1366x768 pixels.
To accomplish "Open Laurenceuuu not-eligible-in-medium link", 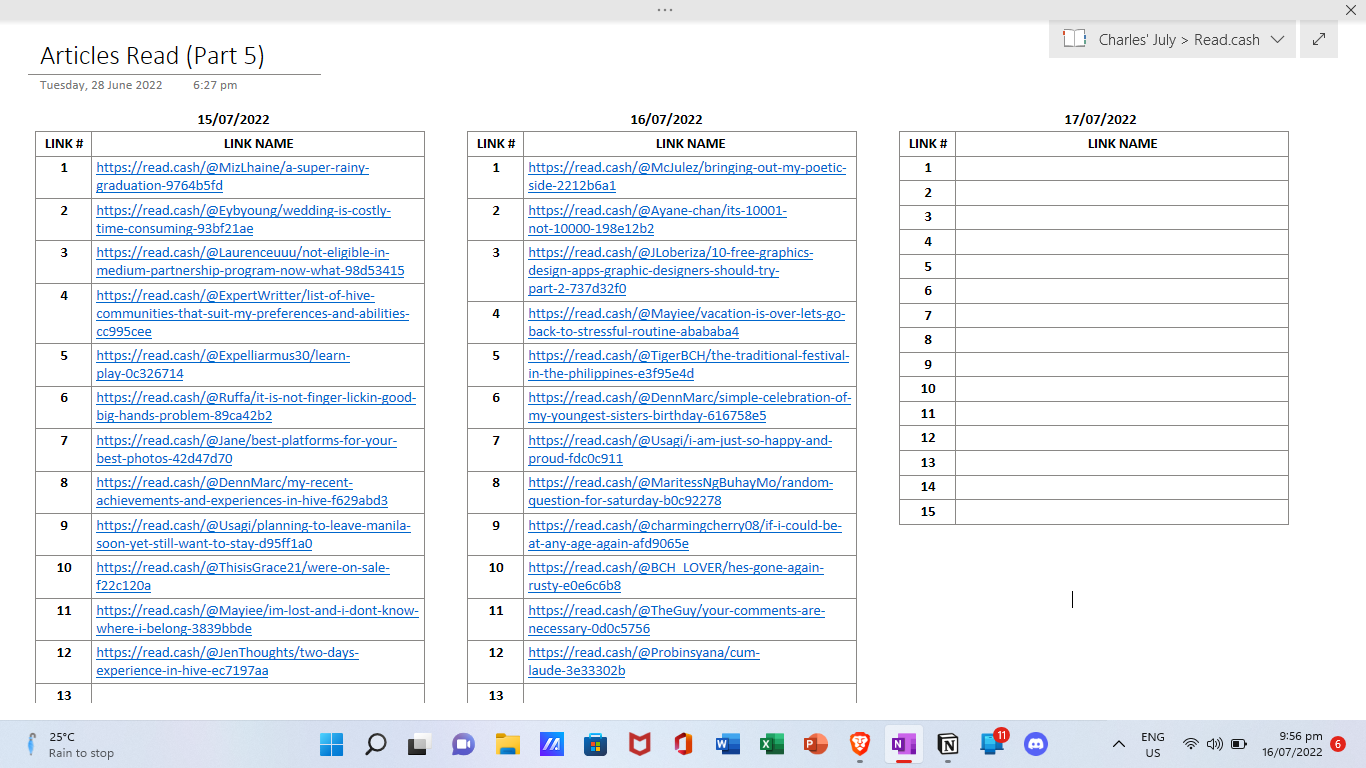I will point(250,261).
